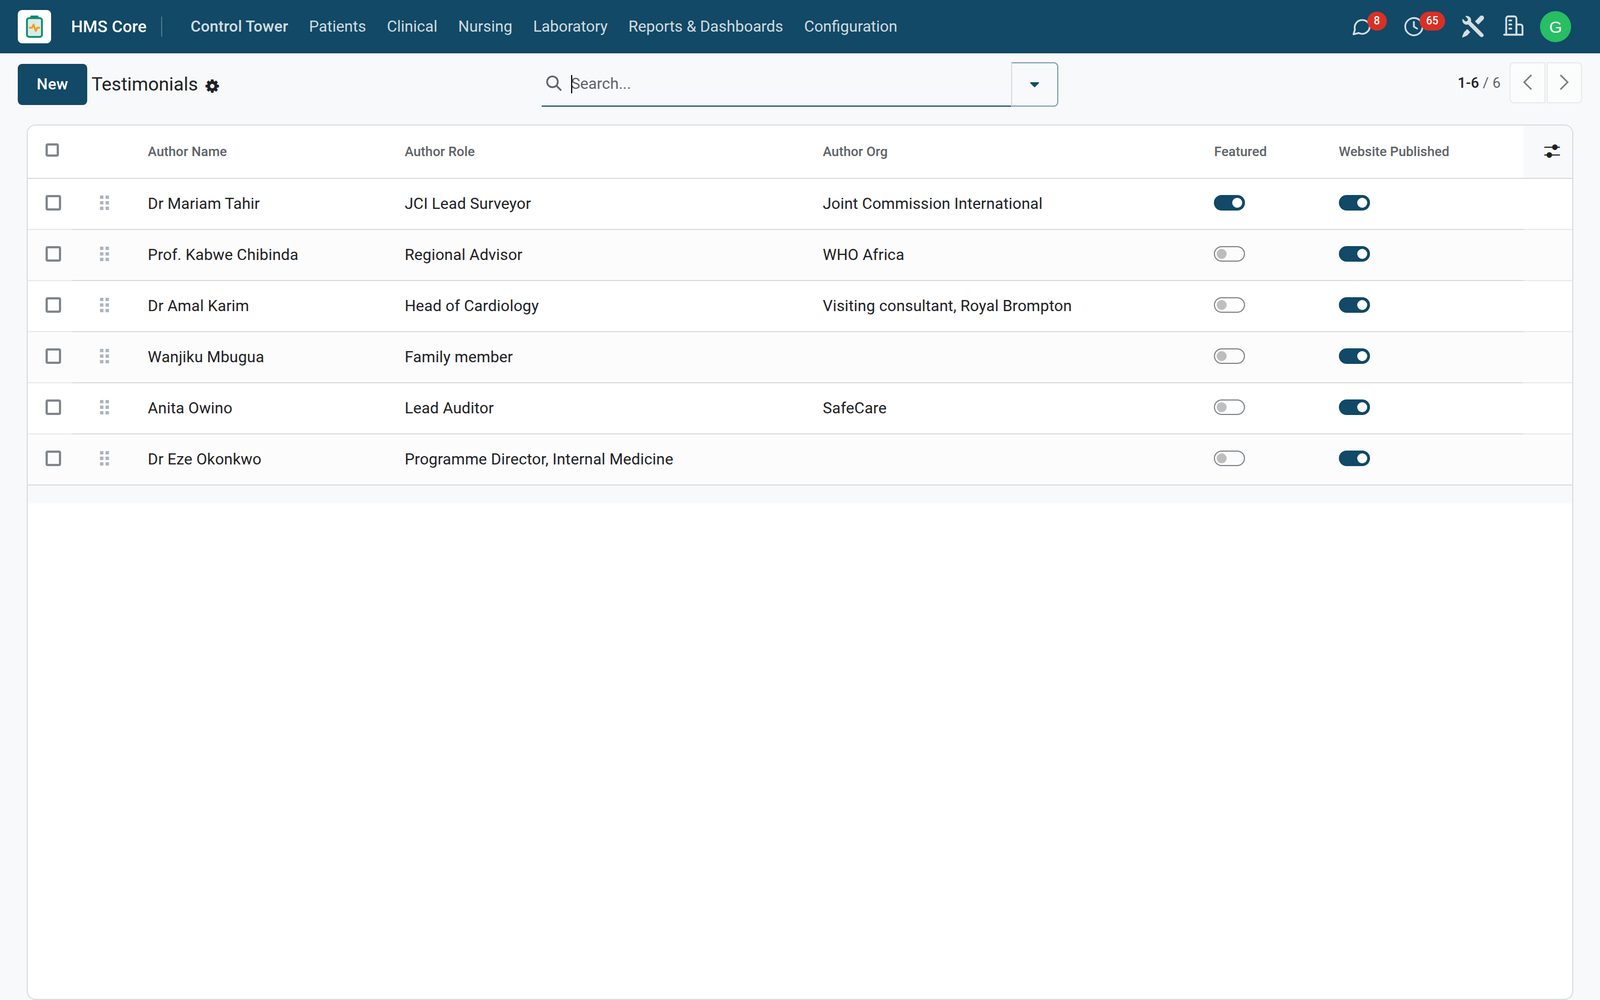Open the Laboratory menu
This screenshot has width=1600, height=1000.
point(570,27)
